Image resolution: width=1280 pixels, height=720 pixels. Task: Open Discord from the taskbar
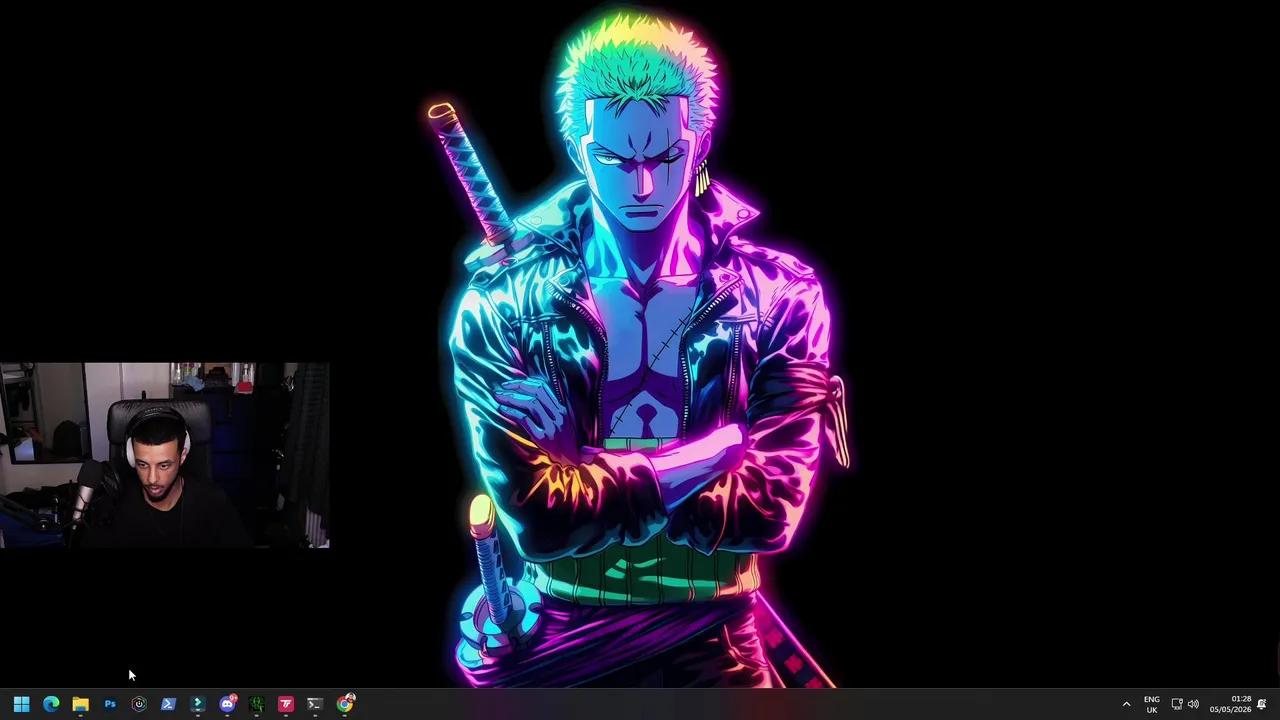[227, 704]
